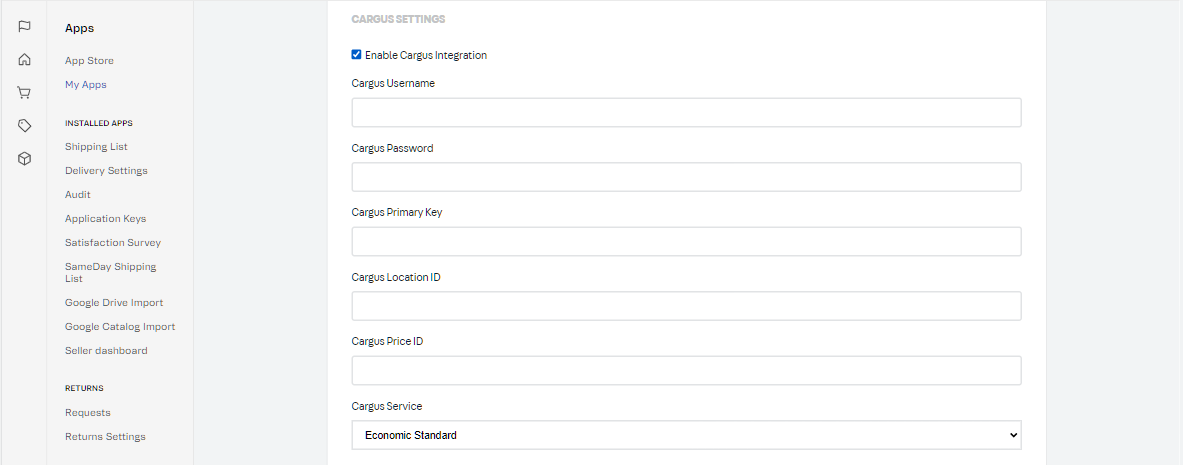Image resolution: width=1183 pixels, height=465 pixels.
Task: Click the flag icon in left rail
Action: (25, 26)
